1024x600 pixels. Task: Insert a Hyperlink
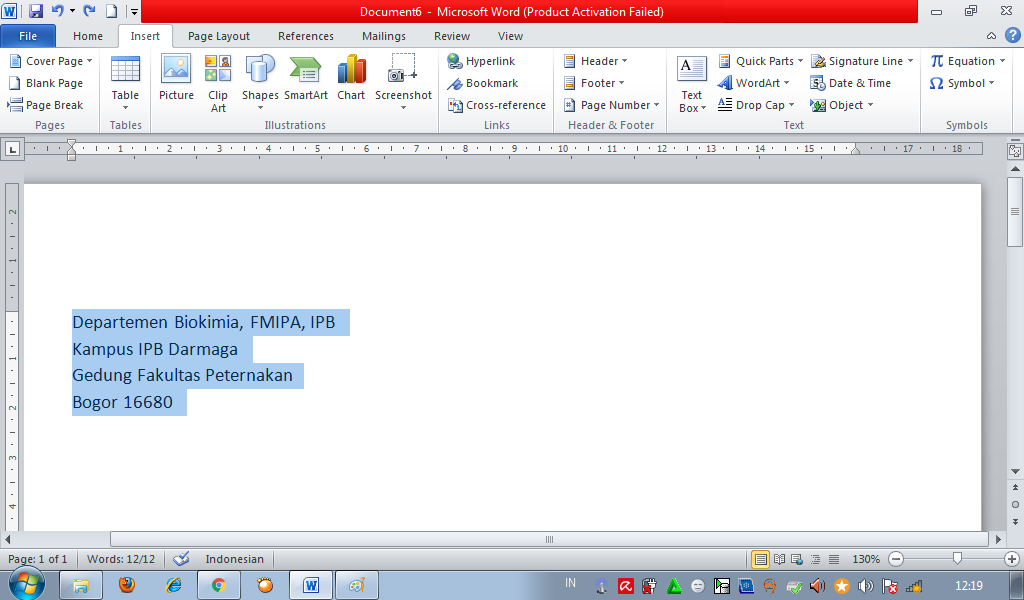pos(487,60)
